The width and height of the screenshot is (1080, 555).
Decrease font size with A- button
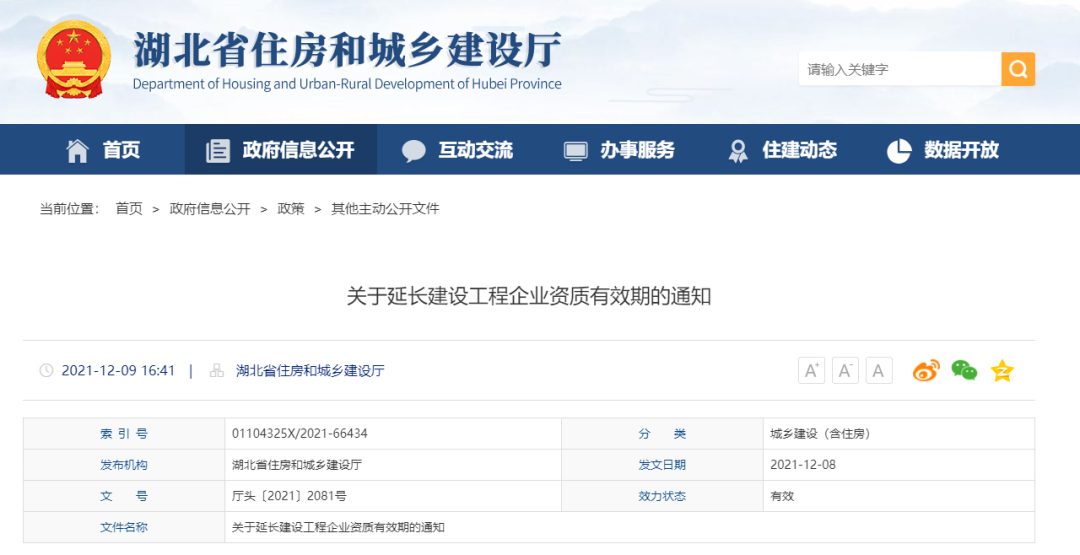(x=845, y=370)
